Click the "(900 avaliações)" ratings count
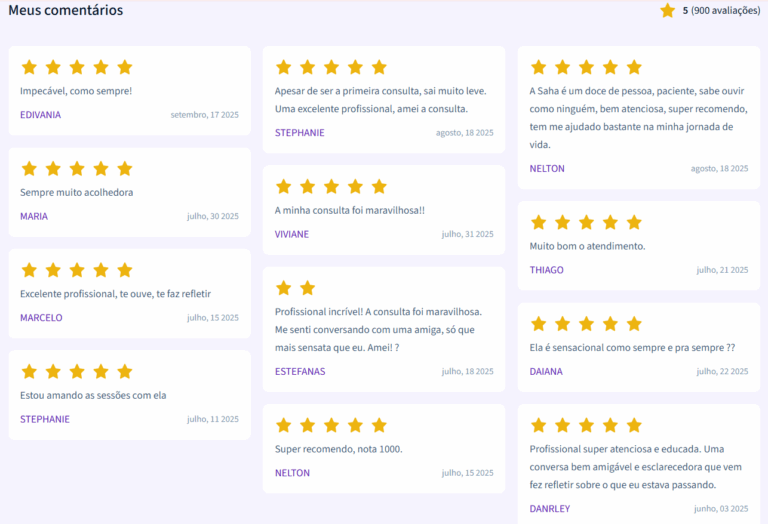Image resolution: width=768 pixels, height=524 pixels. click(726, 11)
